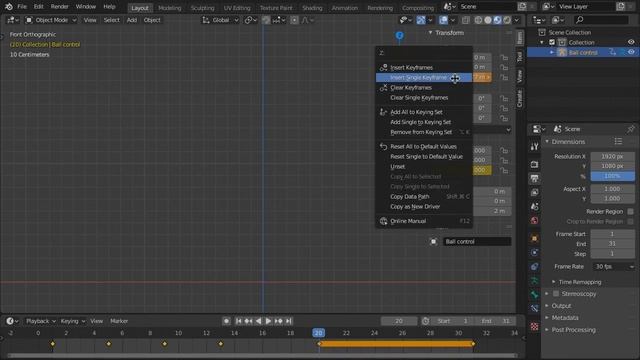The width and height of the screenshot is (640, 360).
Task: Open the Physics properties tab icon
Action: click(534, 253)
